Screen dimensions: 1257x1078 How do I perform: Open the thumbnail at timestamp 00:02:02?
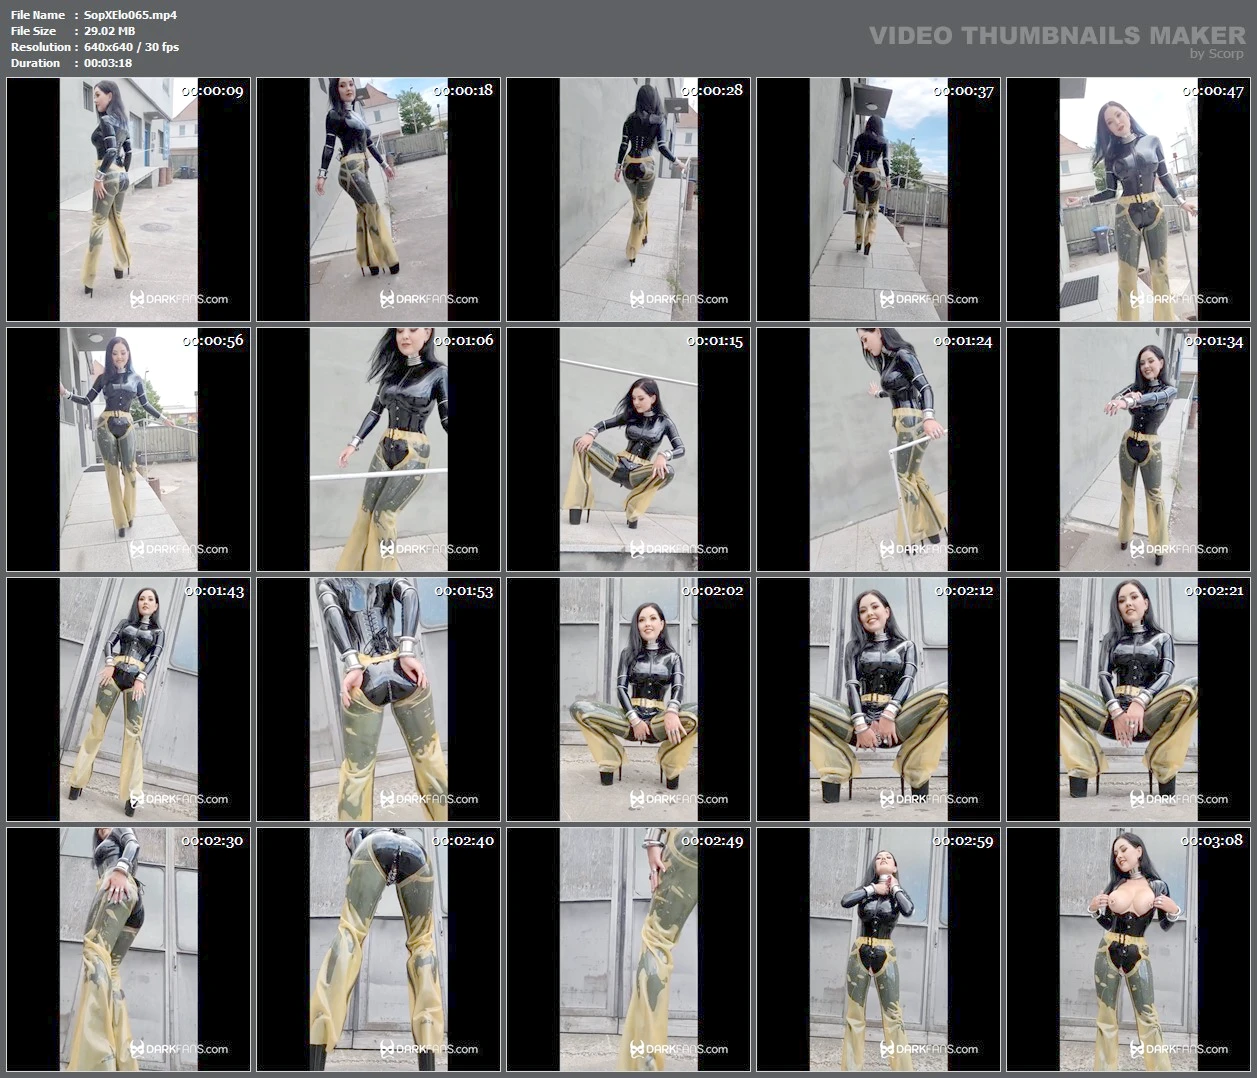coord(628,699)
